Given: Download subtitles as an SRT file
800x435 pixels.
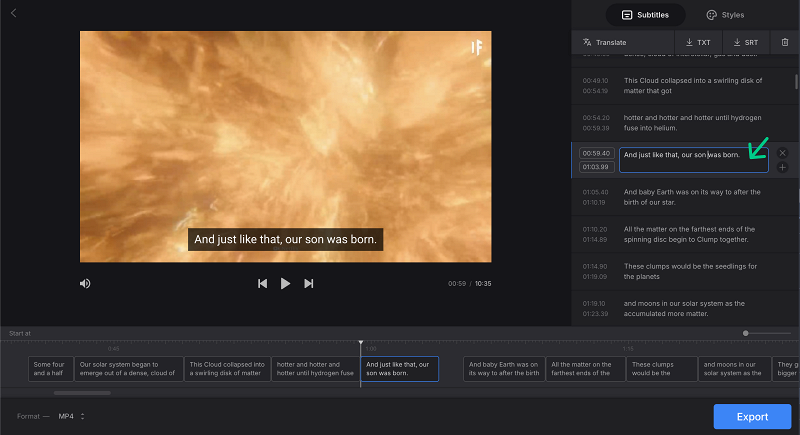Looking at the screenshot, I should (x=745, y=42).
